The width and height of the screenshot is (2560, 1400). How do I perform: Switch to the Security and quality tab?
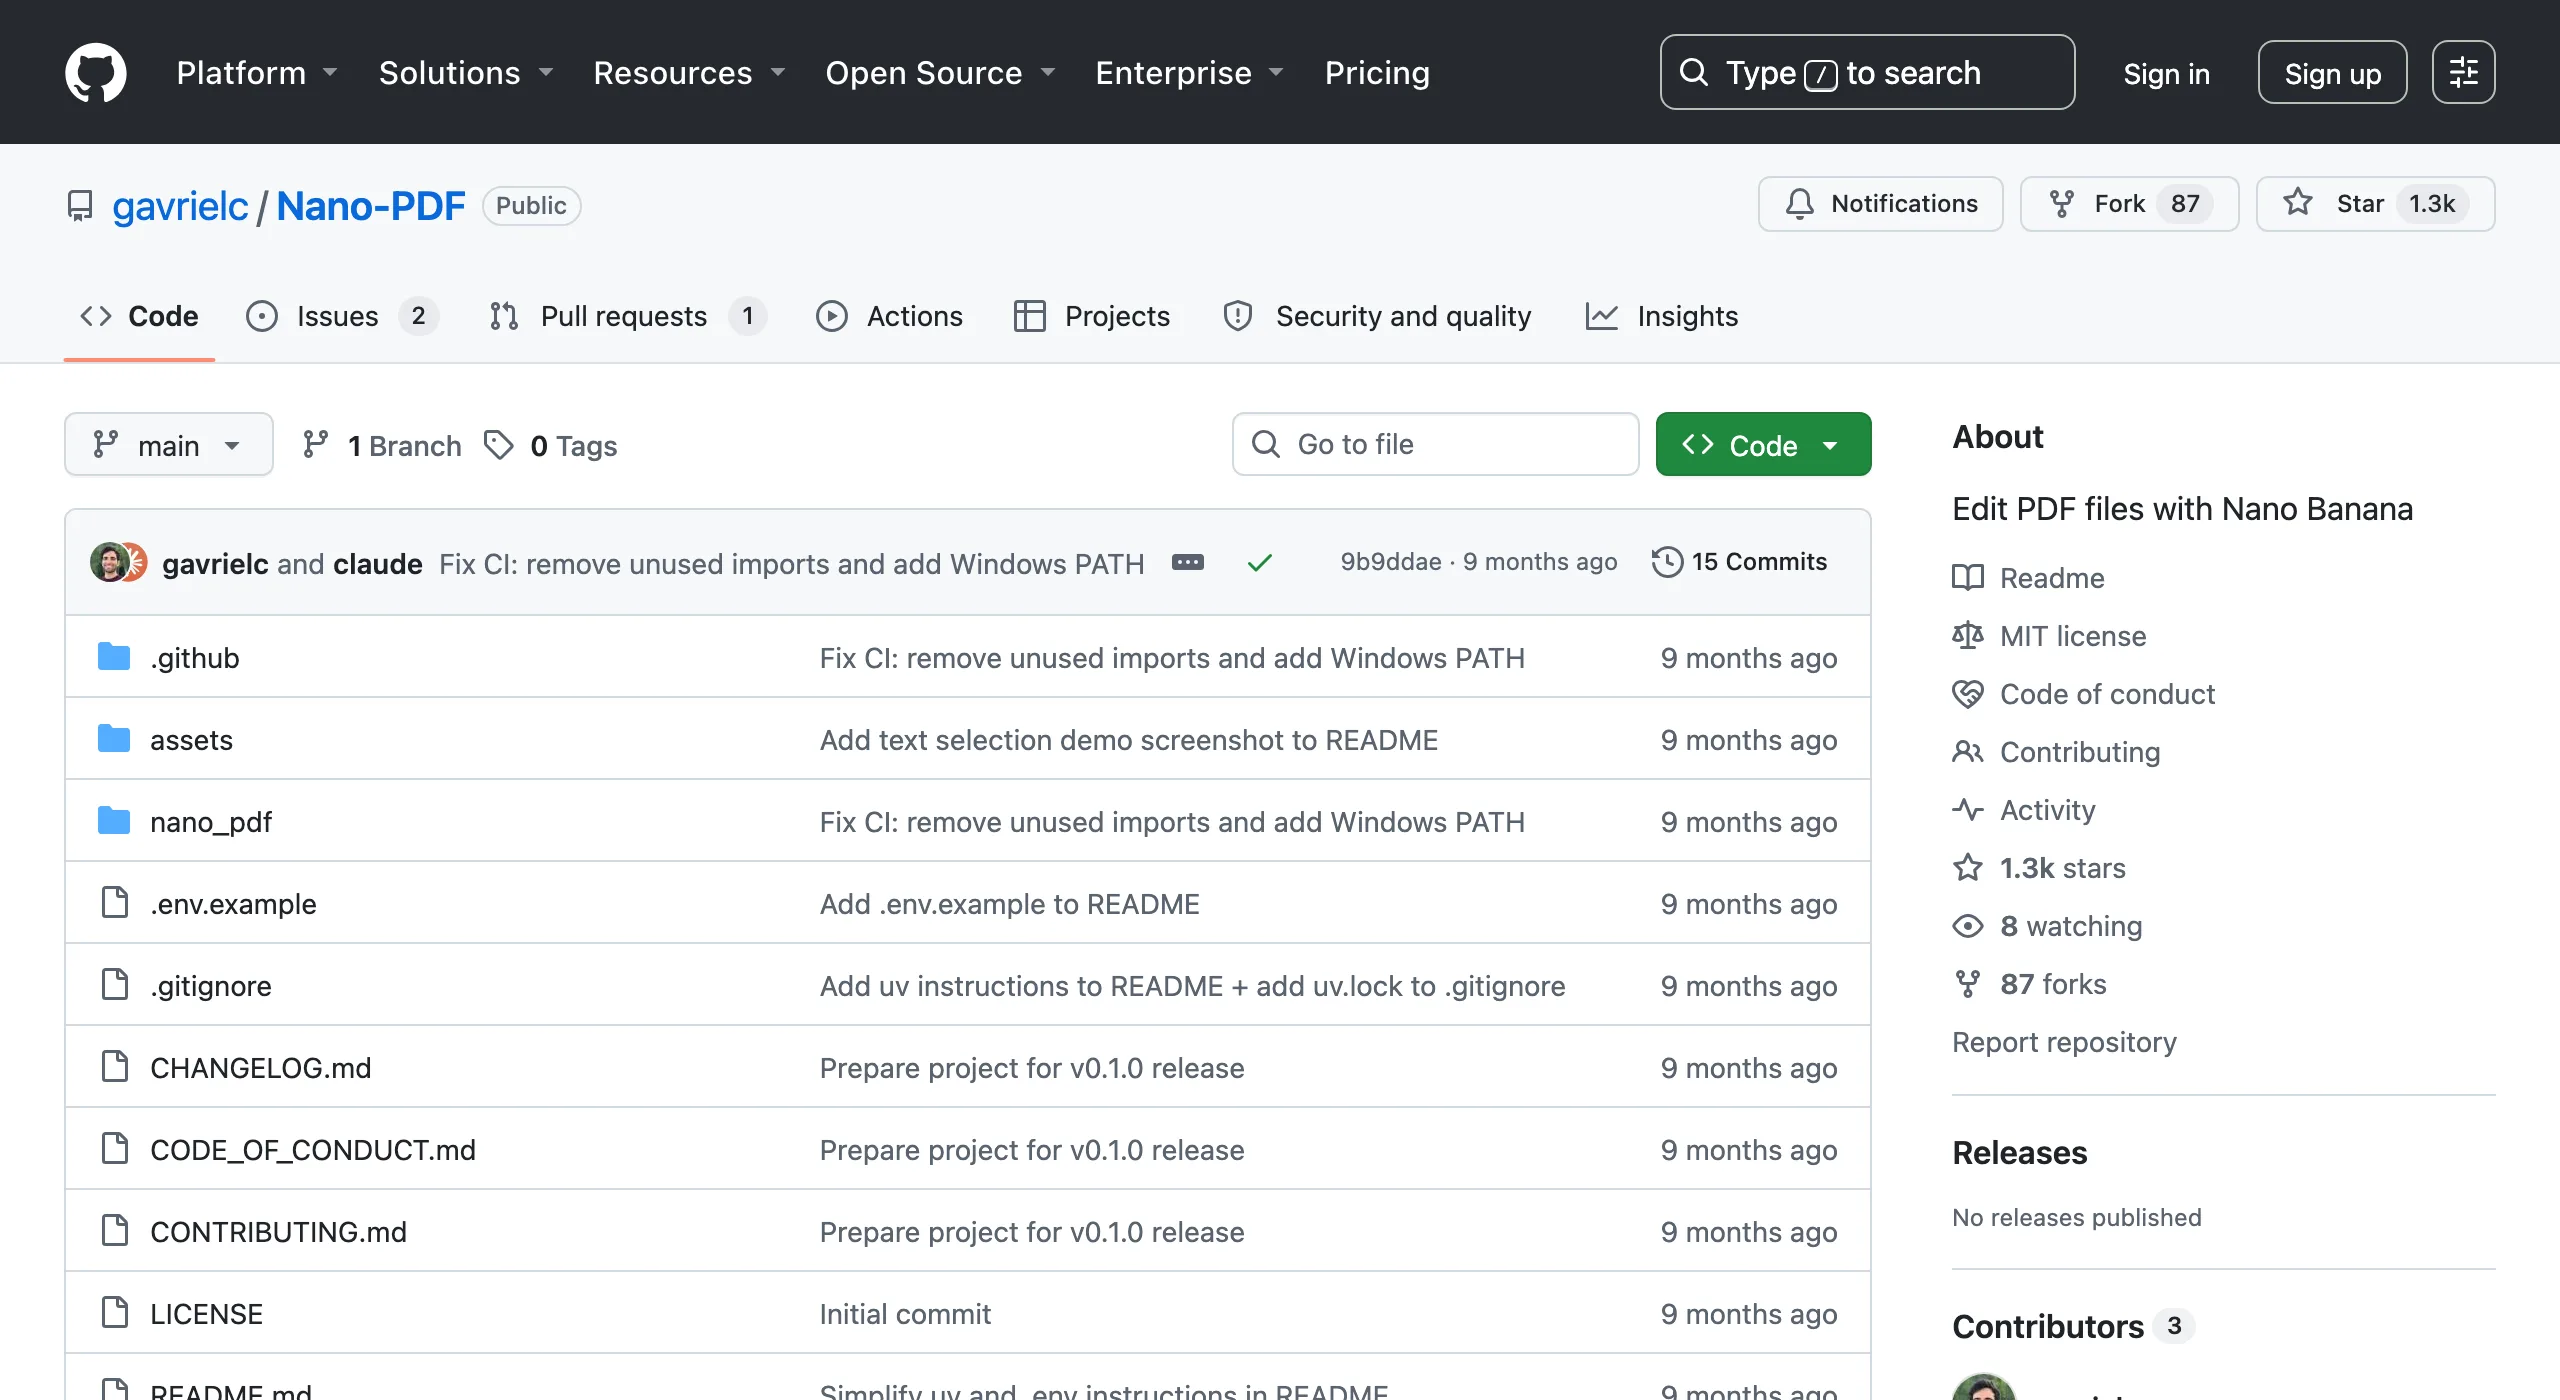(1377, 317)
